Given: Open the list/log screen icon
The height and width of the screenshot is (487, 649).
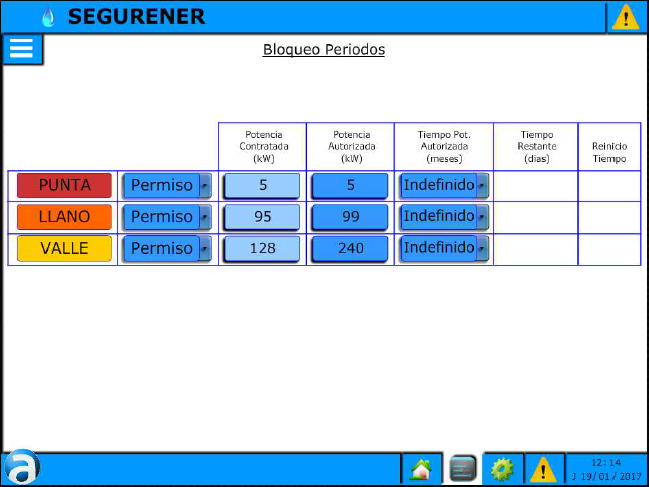Looking at the screenshot, I should 462,469.
